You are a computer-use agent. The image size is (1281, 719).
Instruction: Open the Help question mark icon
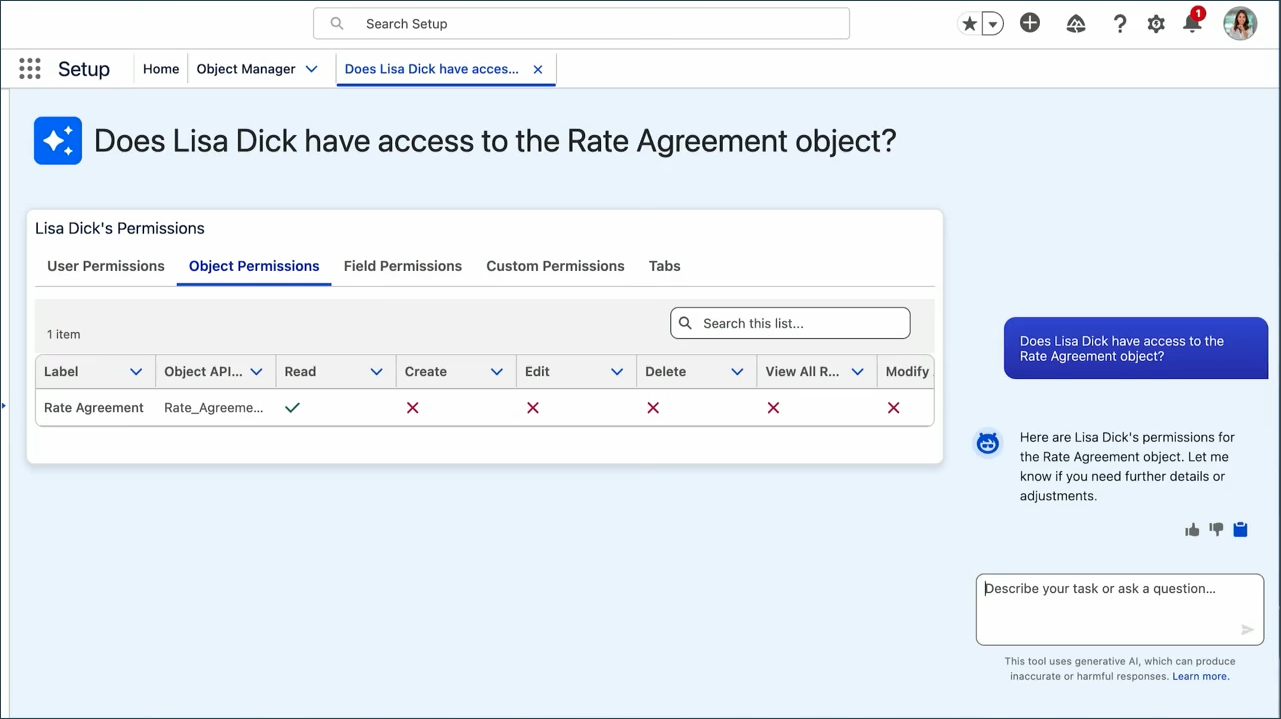1120,24
